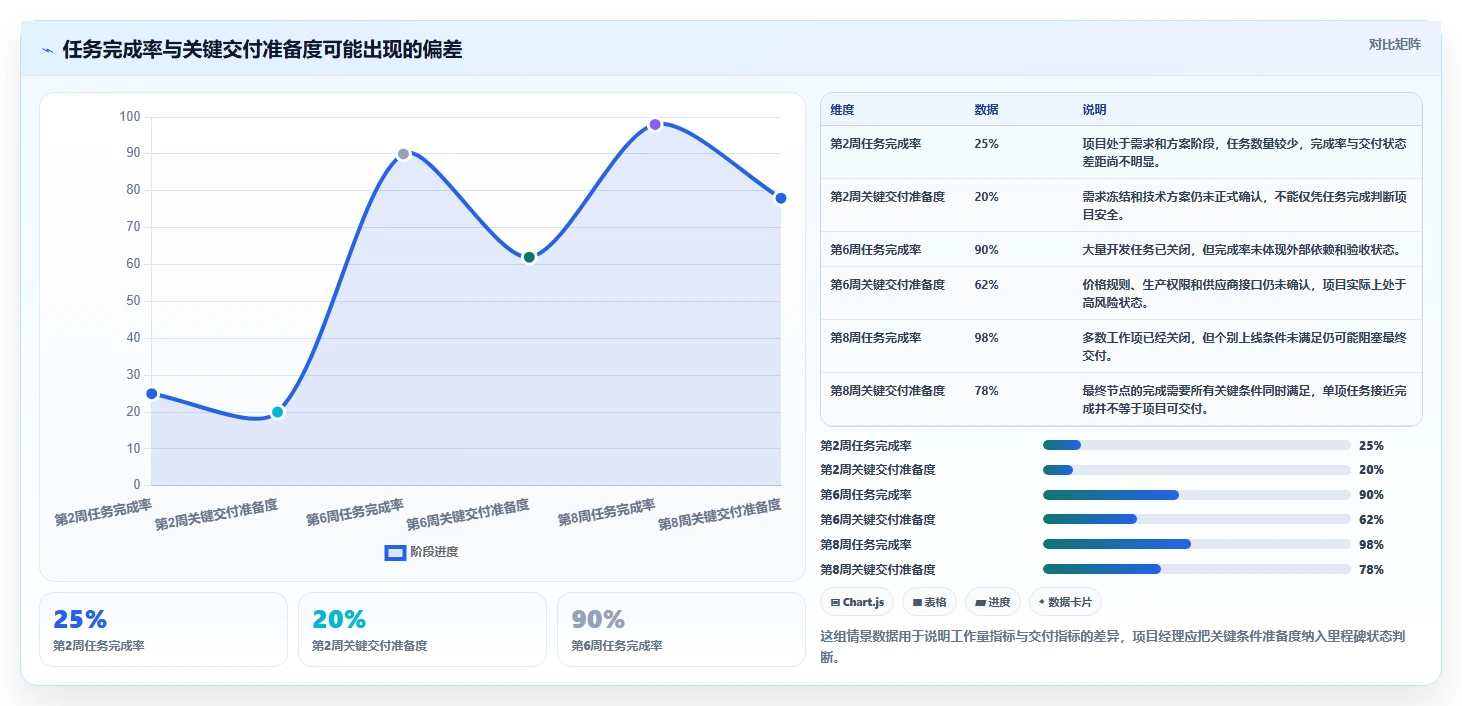Click the 第8周任务完成率 purple data point
1462x706 pixels.
655,125
